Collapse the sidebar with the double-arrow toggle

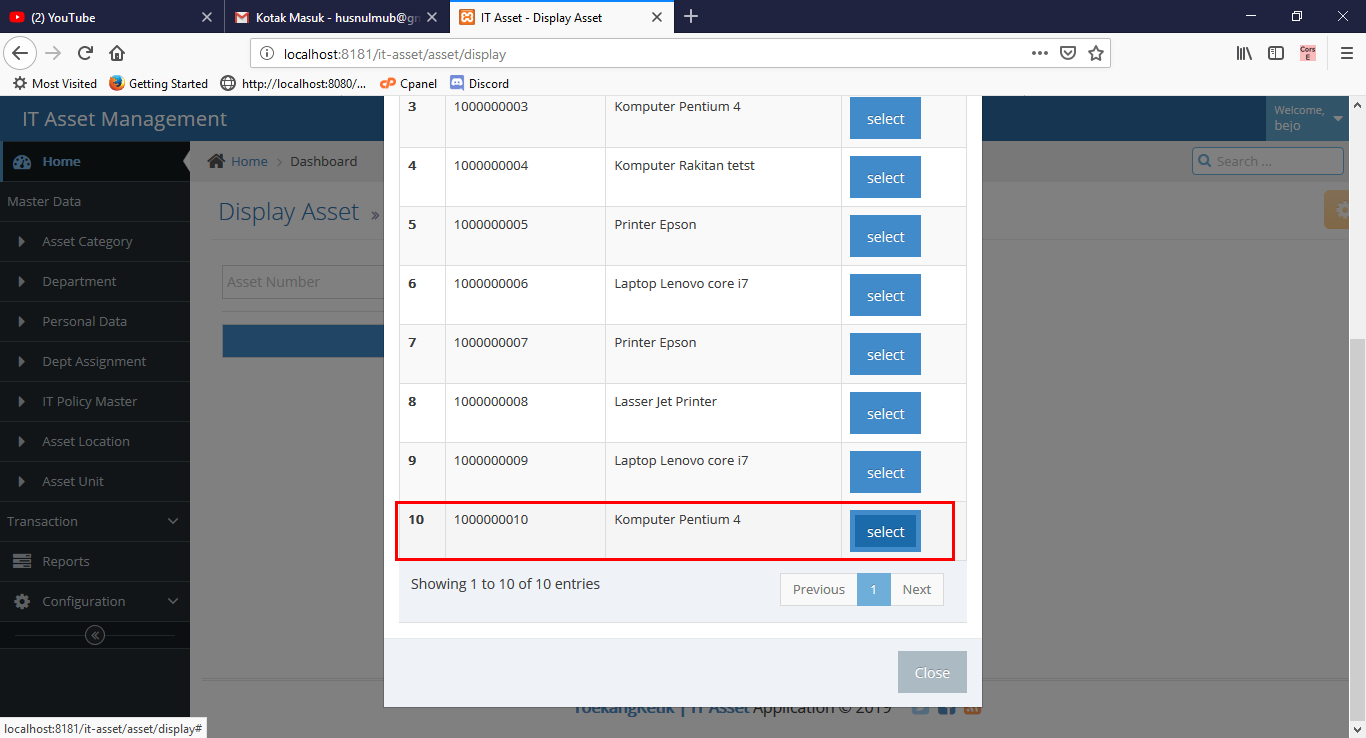(x=94, y=634)
